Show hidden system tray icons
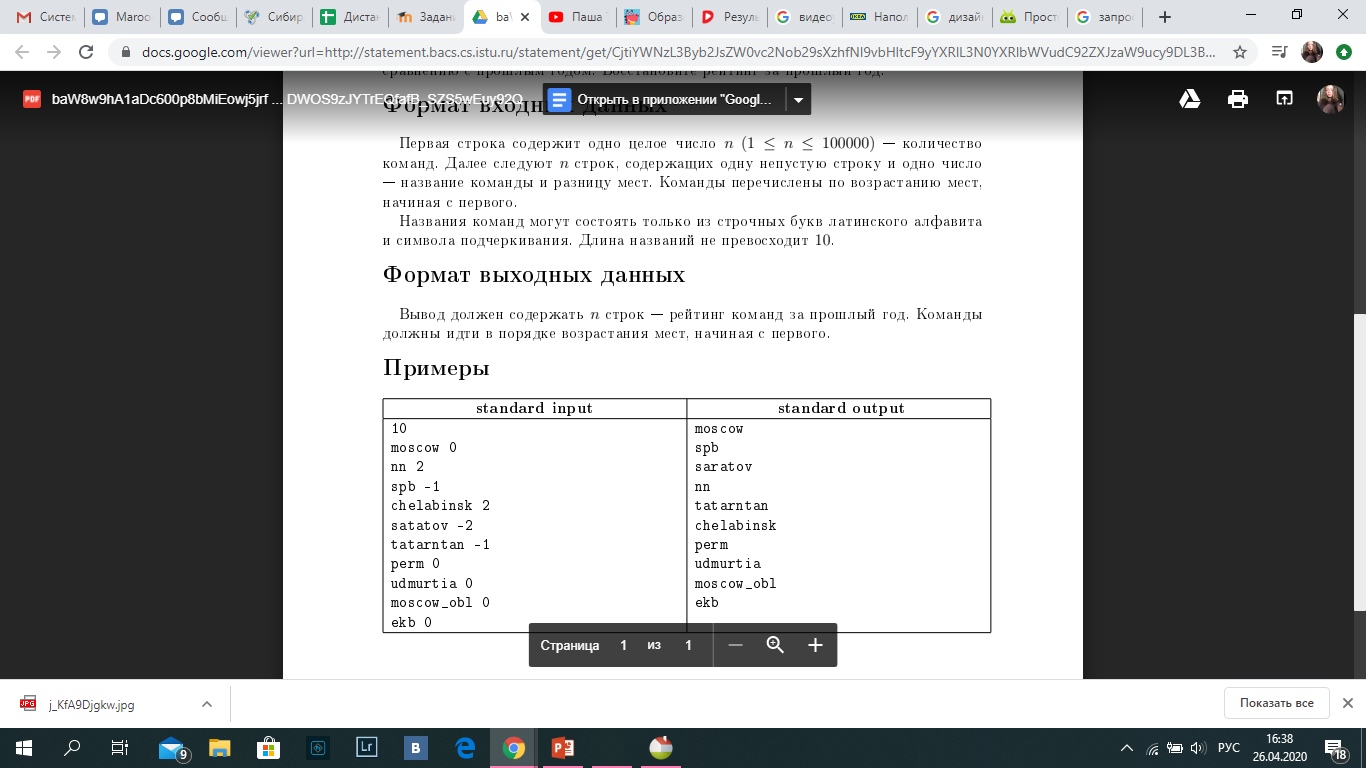This screenshot has width=1366, height=768. tap(1127, 748)
